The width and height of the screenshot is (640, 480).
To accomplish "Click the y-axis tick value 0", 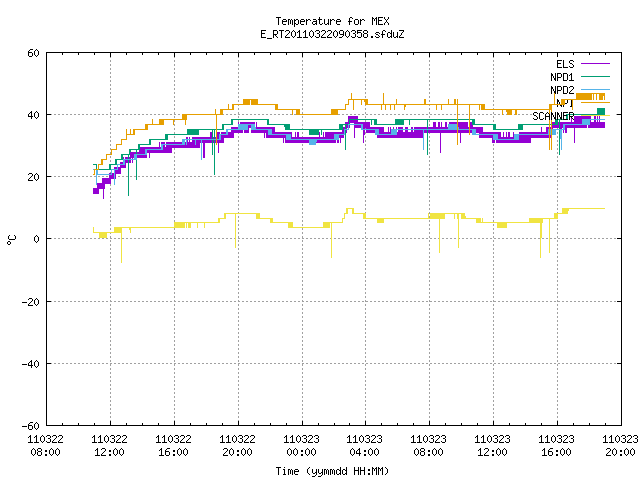I will [37, 239].
